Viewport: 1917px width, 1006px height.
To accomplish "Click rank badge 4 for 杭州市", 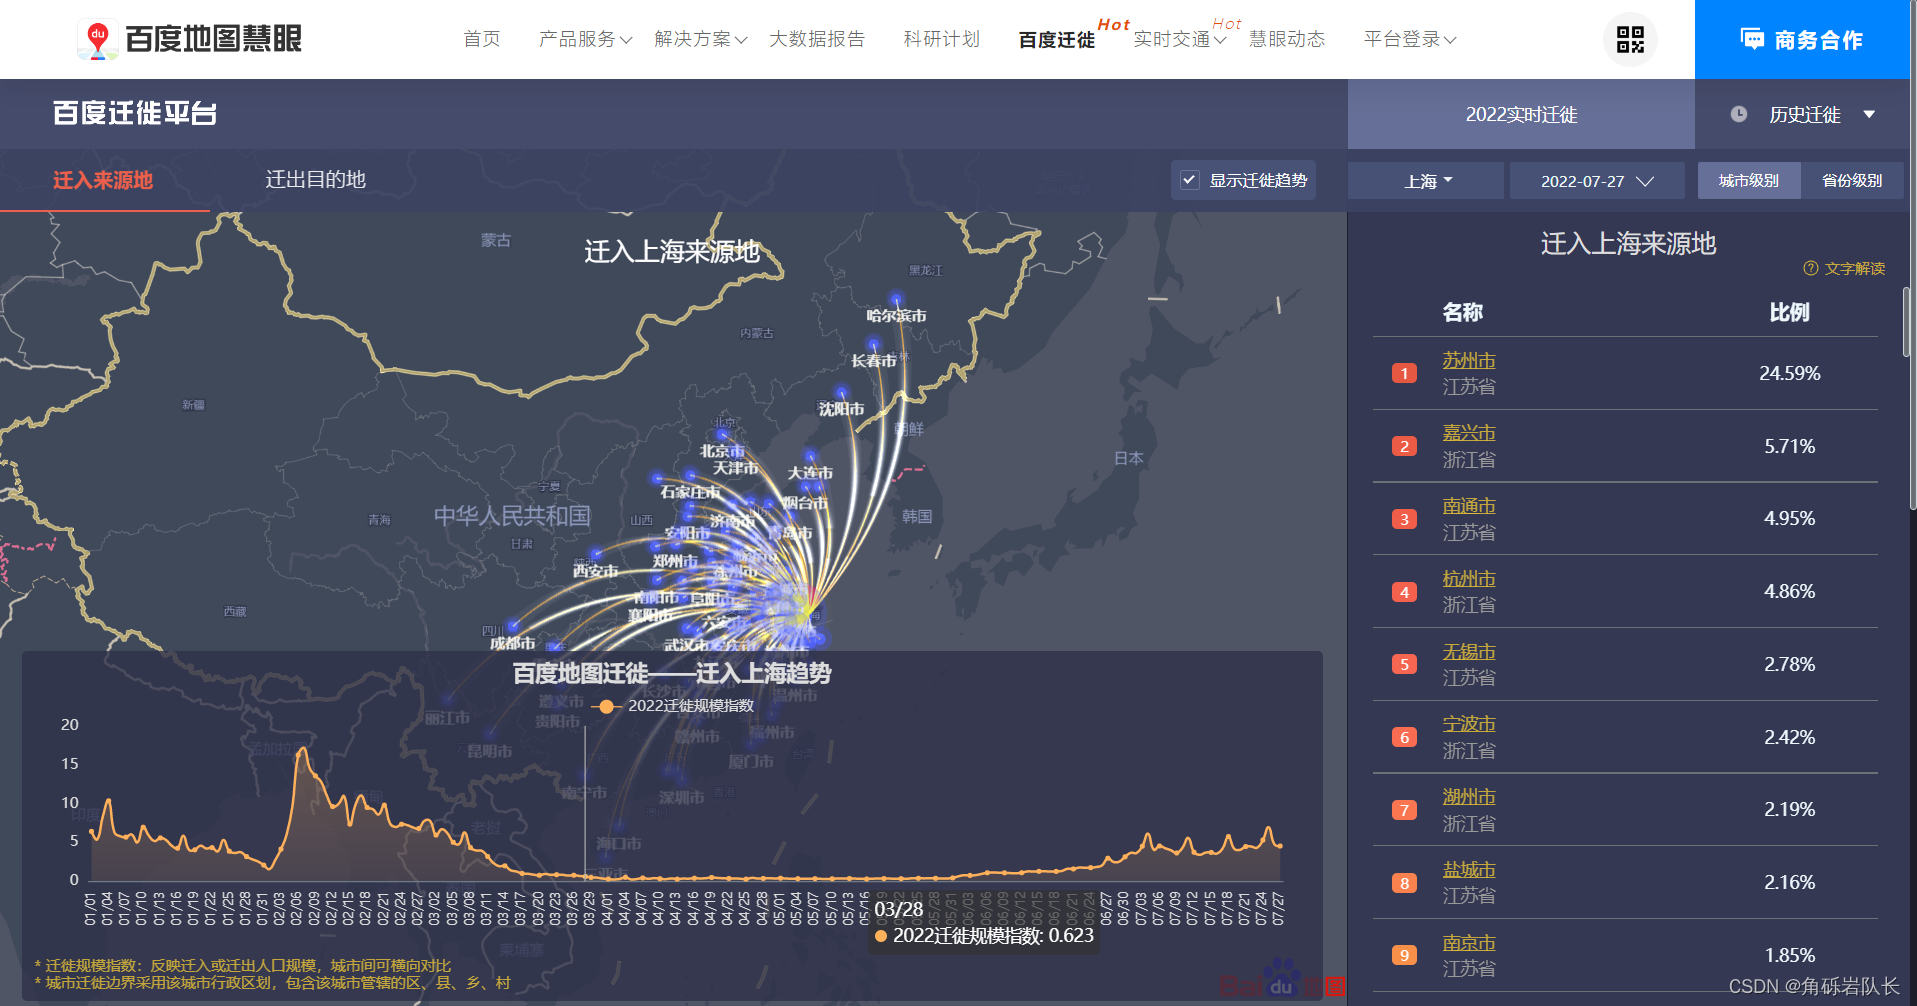I will [x=1404, y=592].
